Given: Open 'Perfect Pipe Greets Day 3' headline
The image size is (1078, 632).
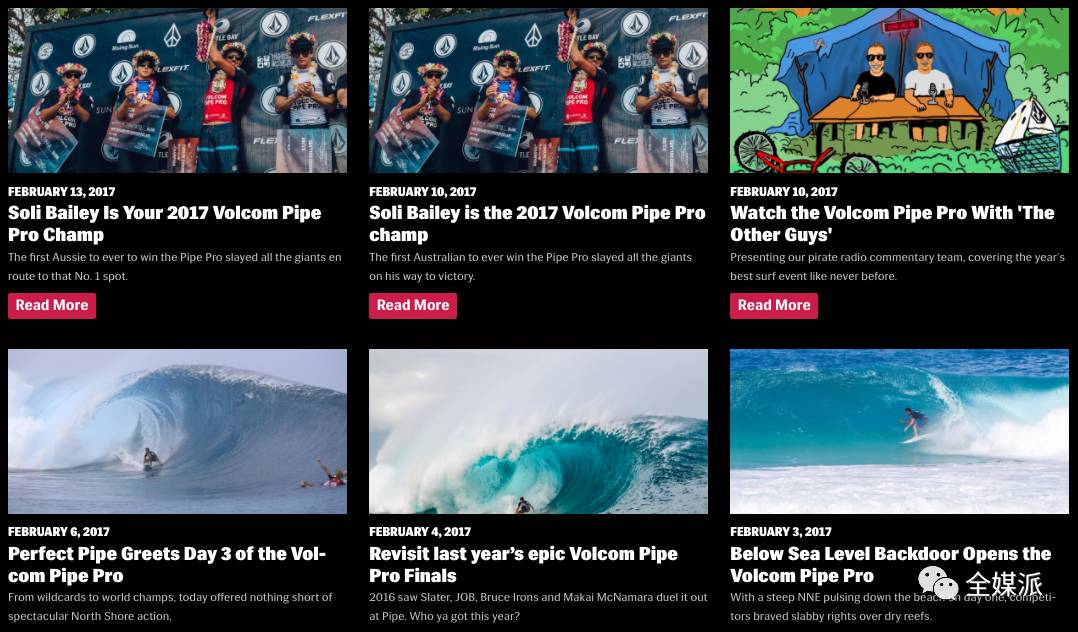Looking at the screenshot, I should pos(167,565).
